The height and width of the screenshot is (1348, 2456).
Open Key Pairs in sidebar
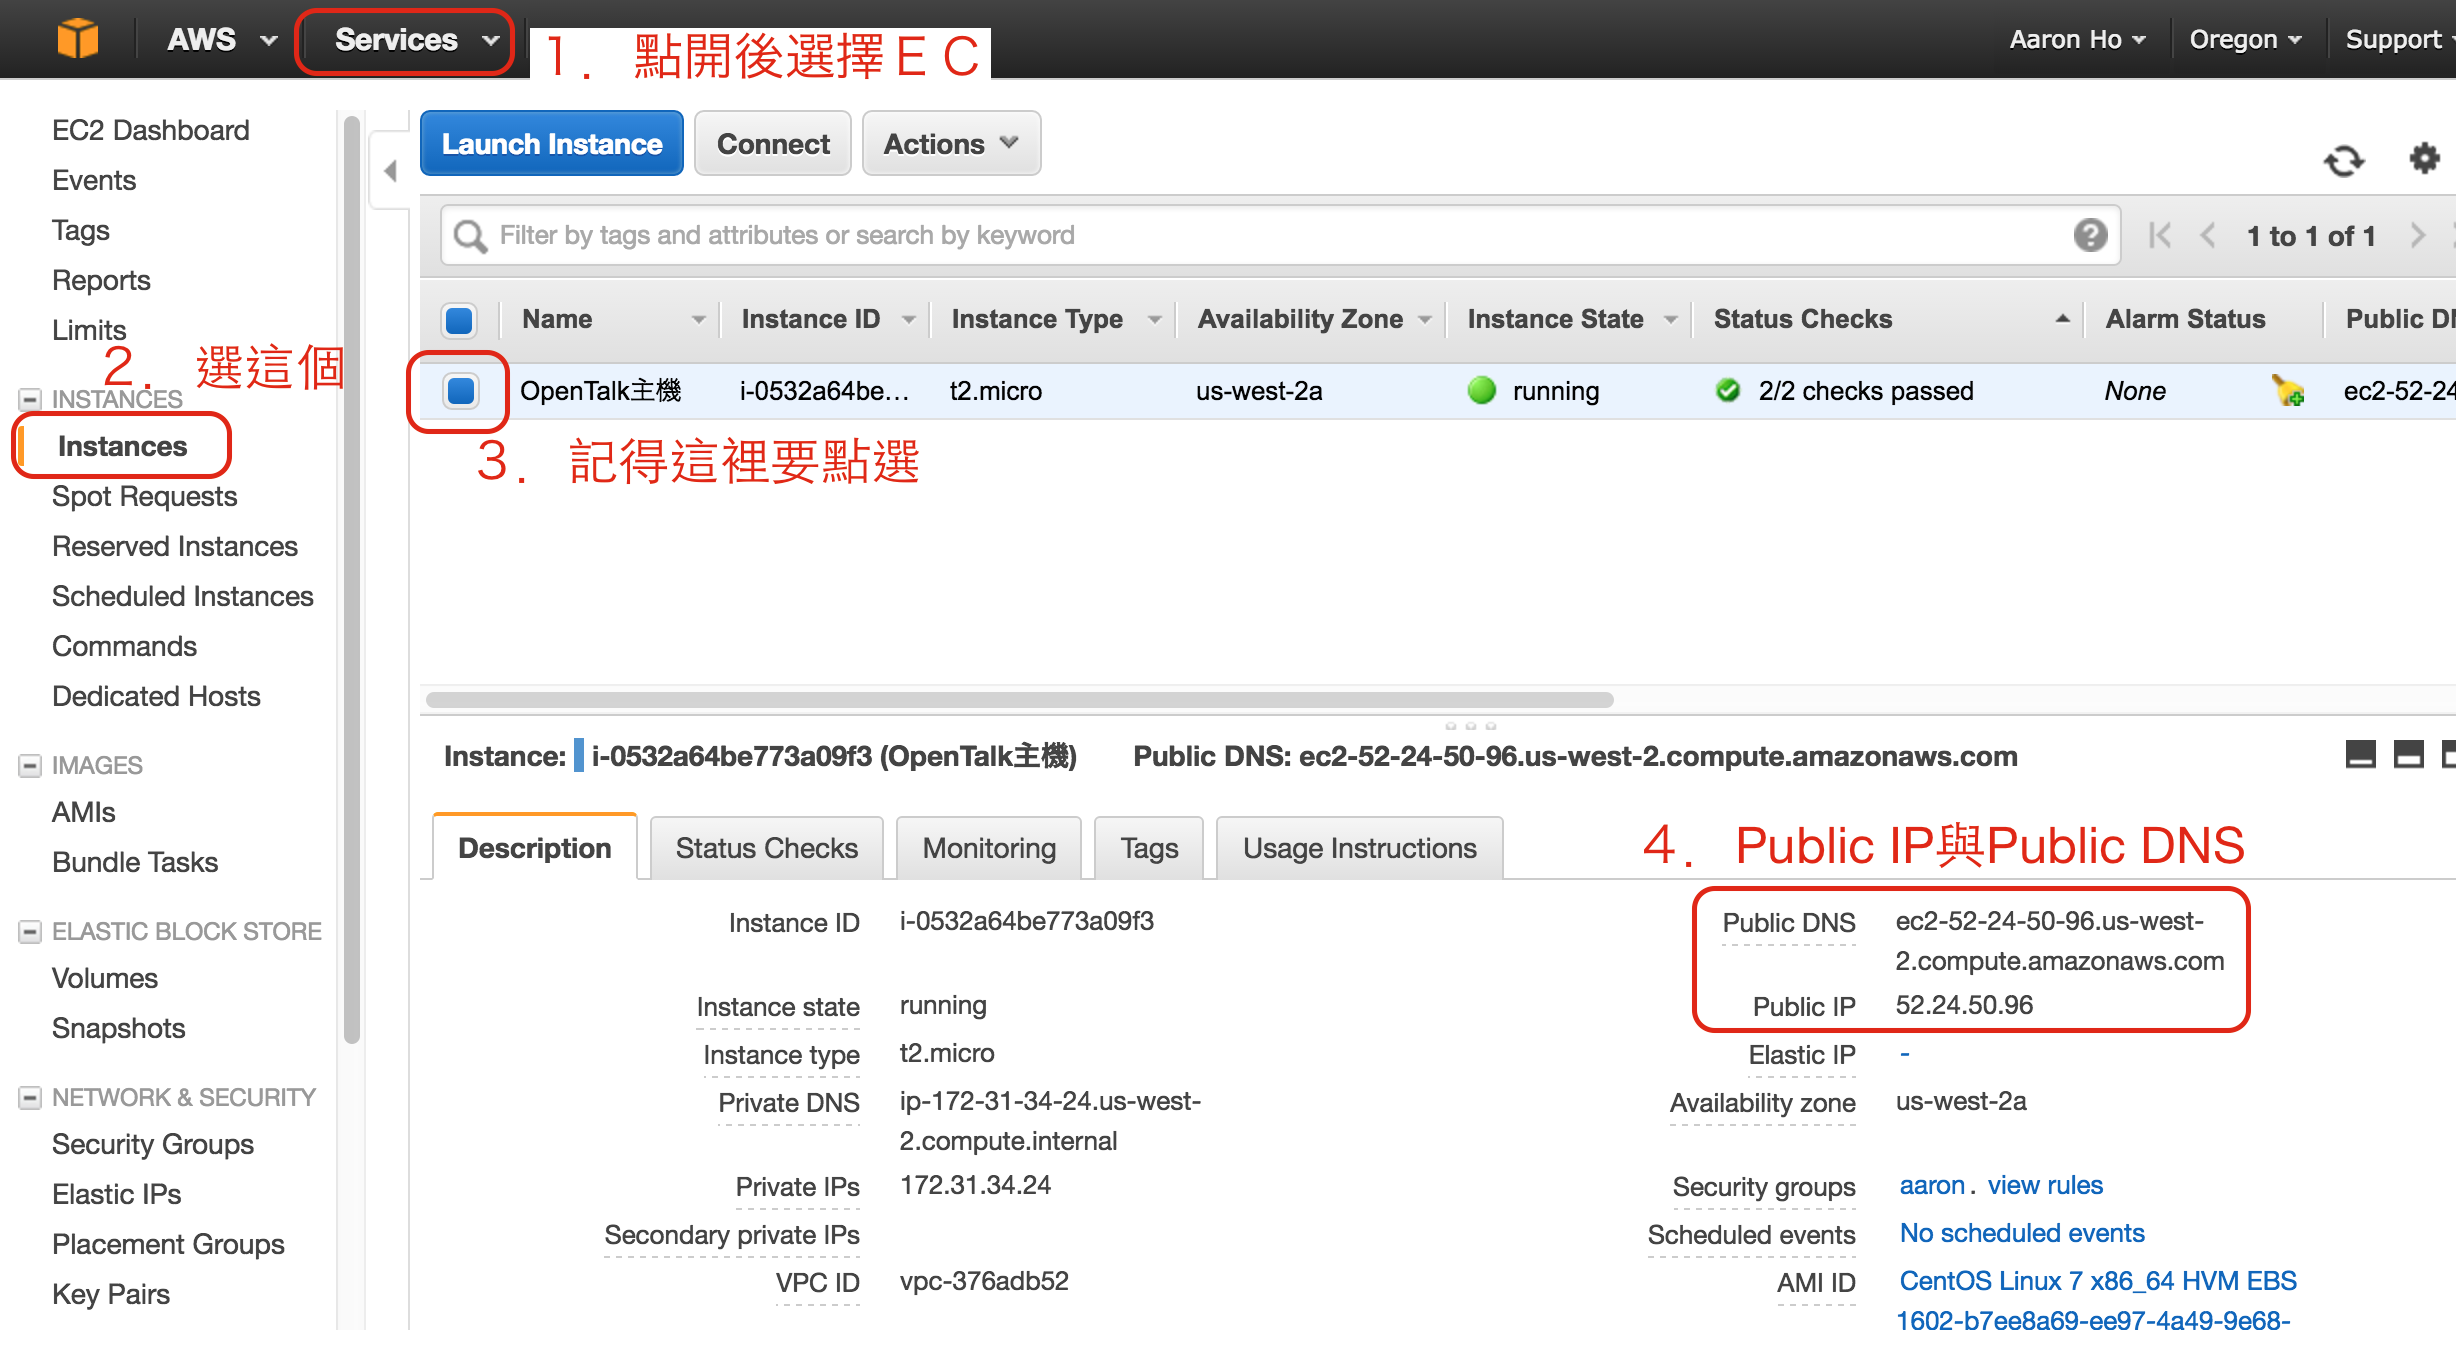pyautogui.click(x=111, y=1294)
